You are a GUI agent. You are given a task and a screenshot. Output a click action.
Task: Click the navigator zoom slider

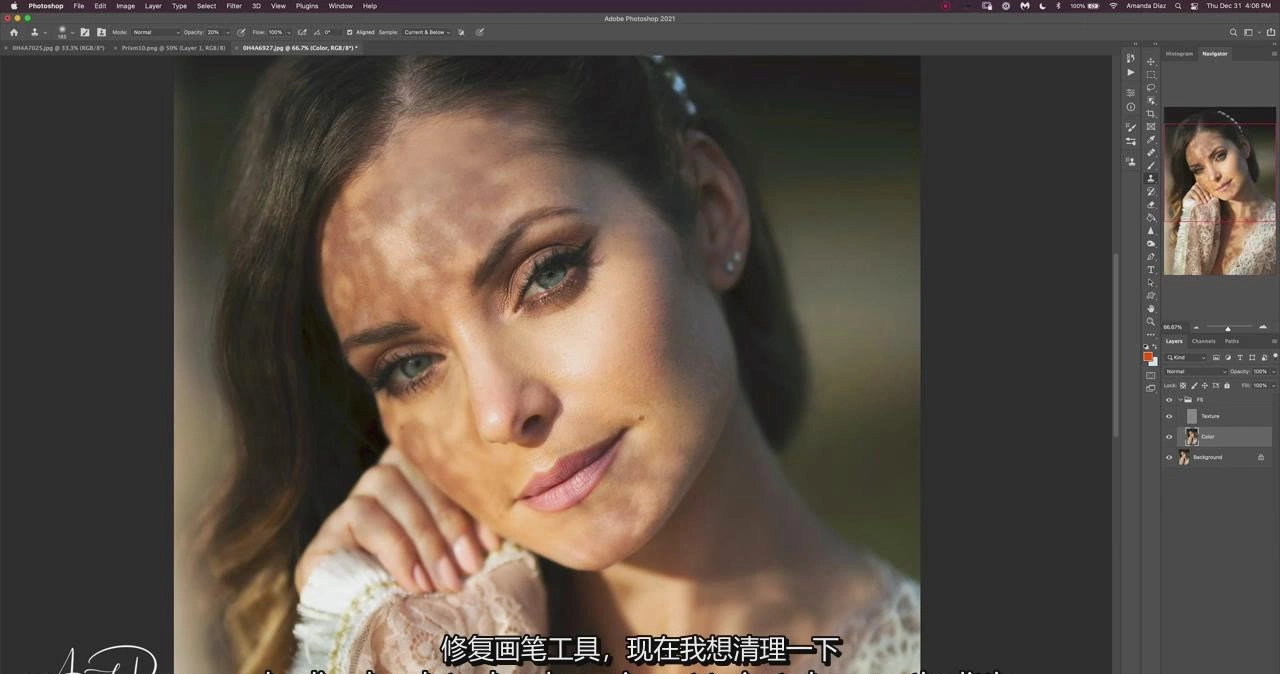1228,327
